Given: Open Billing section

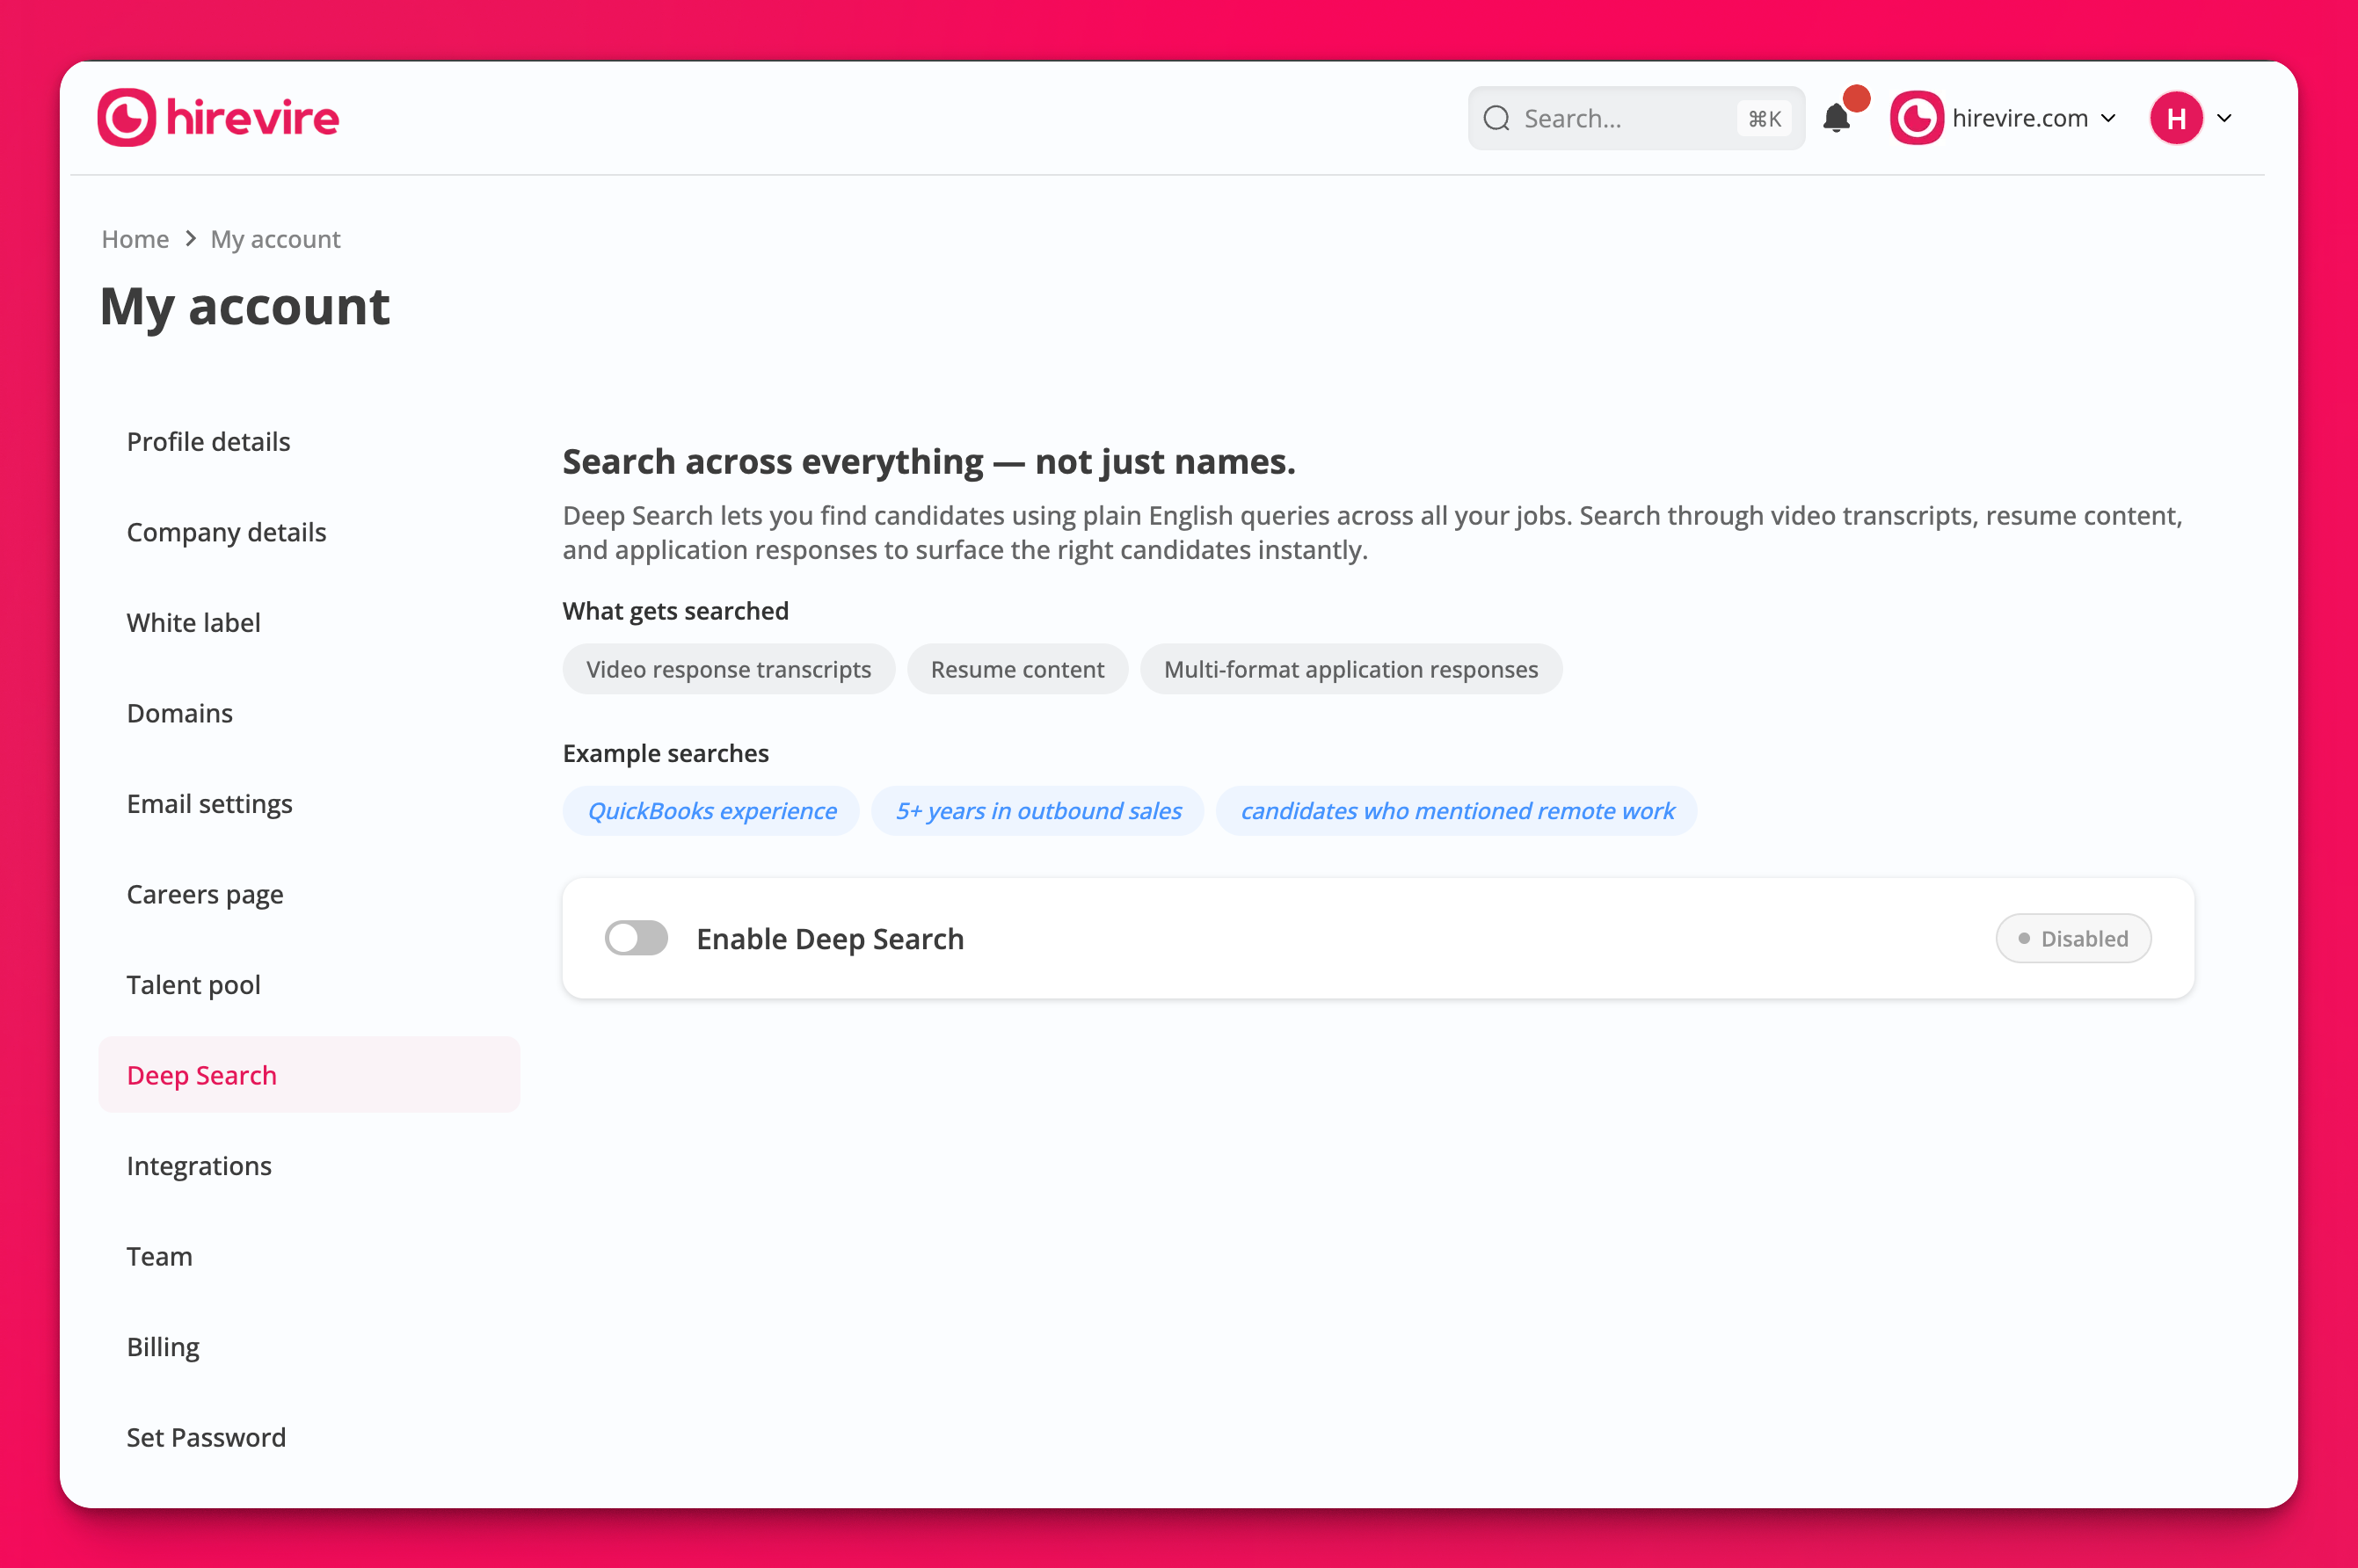Looking at the screenshot, I should point(163,1346).
